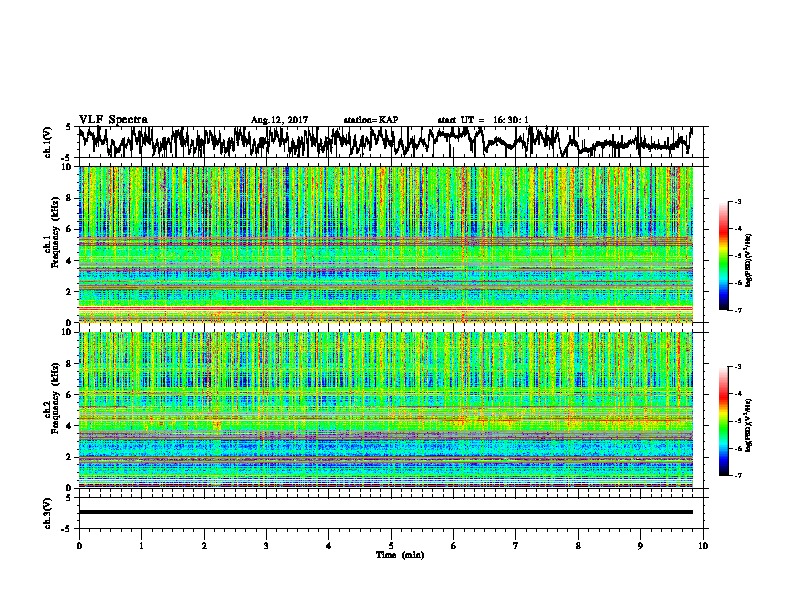Screen dimensions: 792x612
Task: Click the time axis tick label '9'
Action: pyautogui.click(x=640, y=546)
